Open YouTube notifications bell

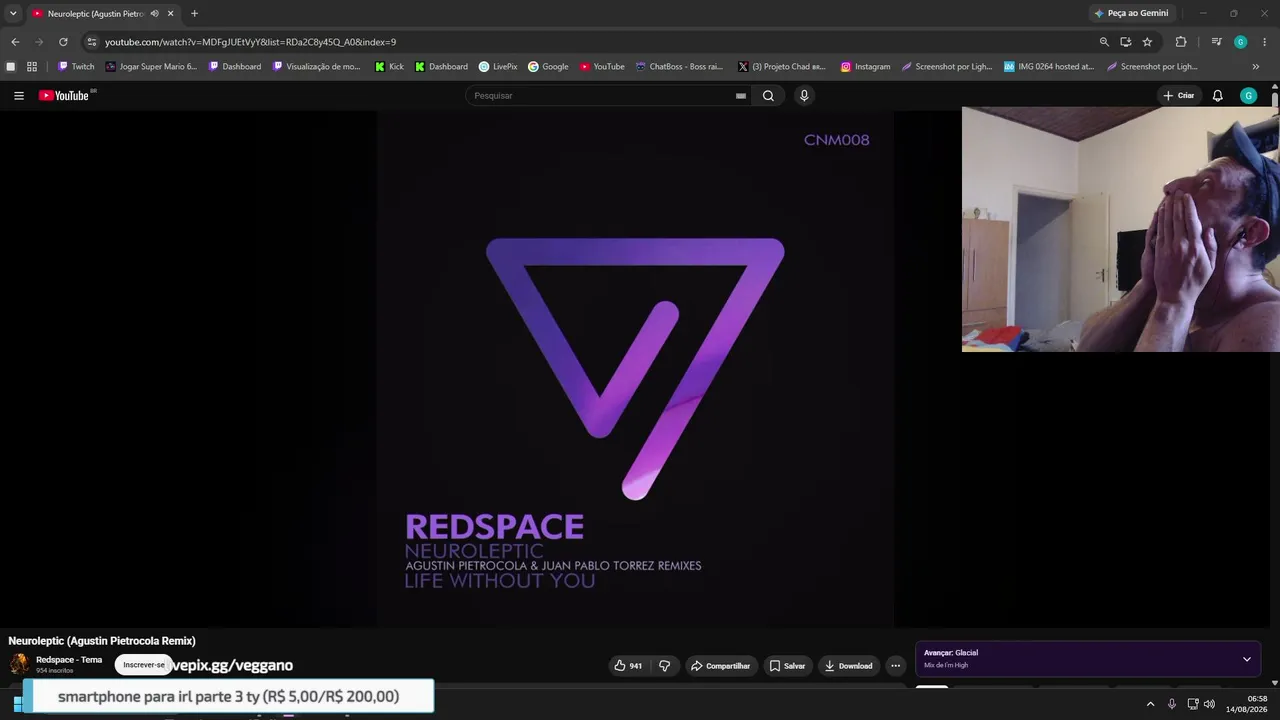point(1218,96)
